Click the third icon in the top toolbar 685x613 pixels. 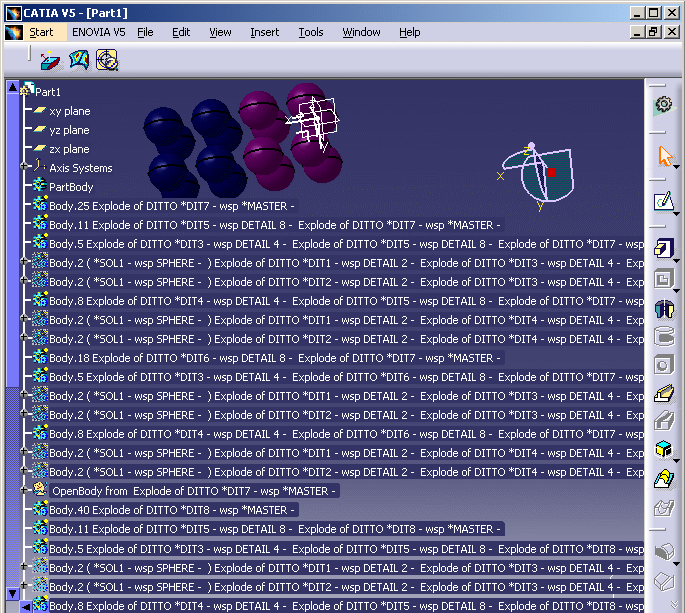click(106, 61)
